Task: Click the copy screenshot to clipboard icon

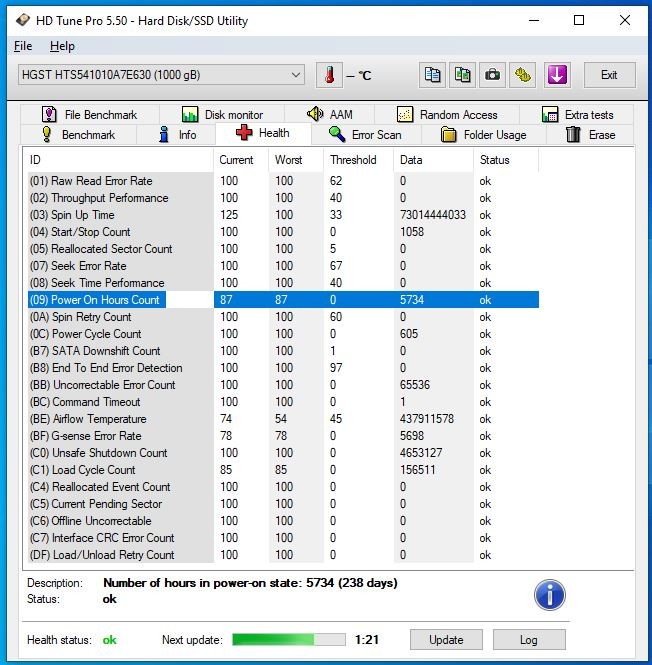Action: click(462, 75)
